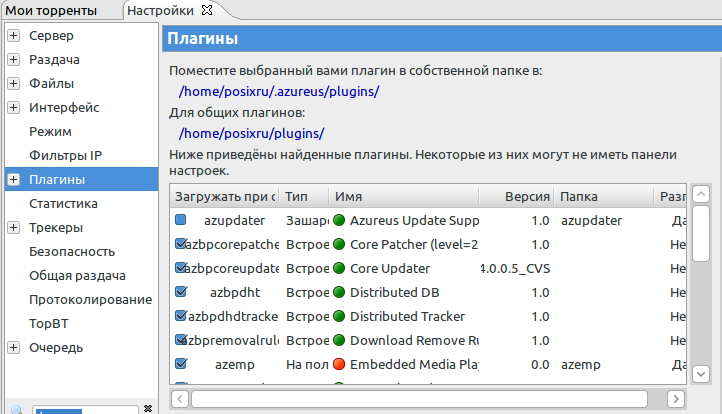Click the right arrow of the horizontal scrollbar

[675, 399]
